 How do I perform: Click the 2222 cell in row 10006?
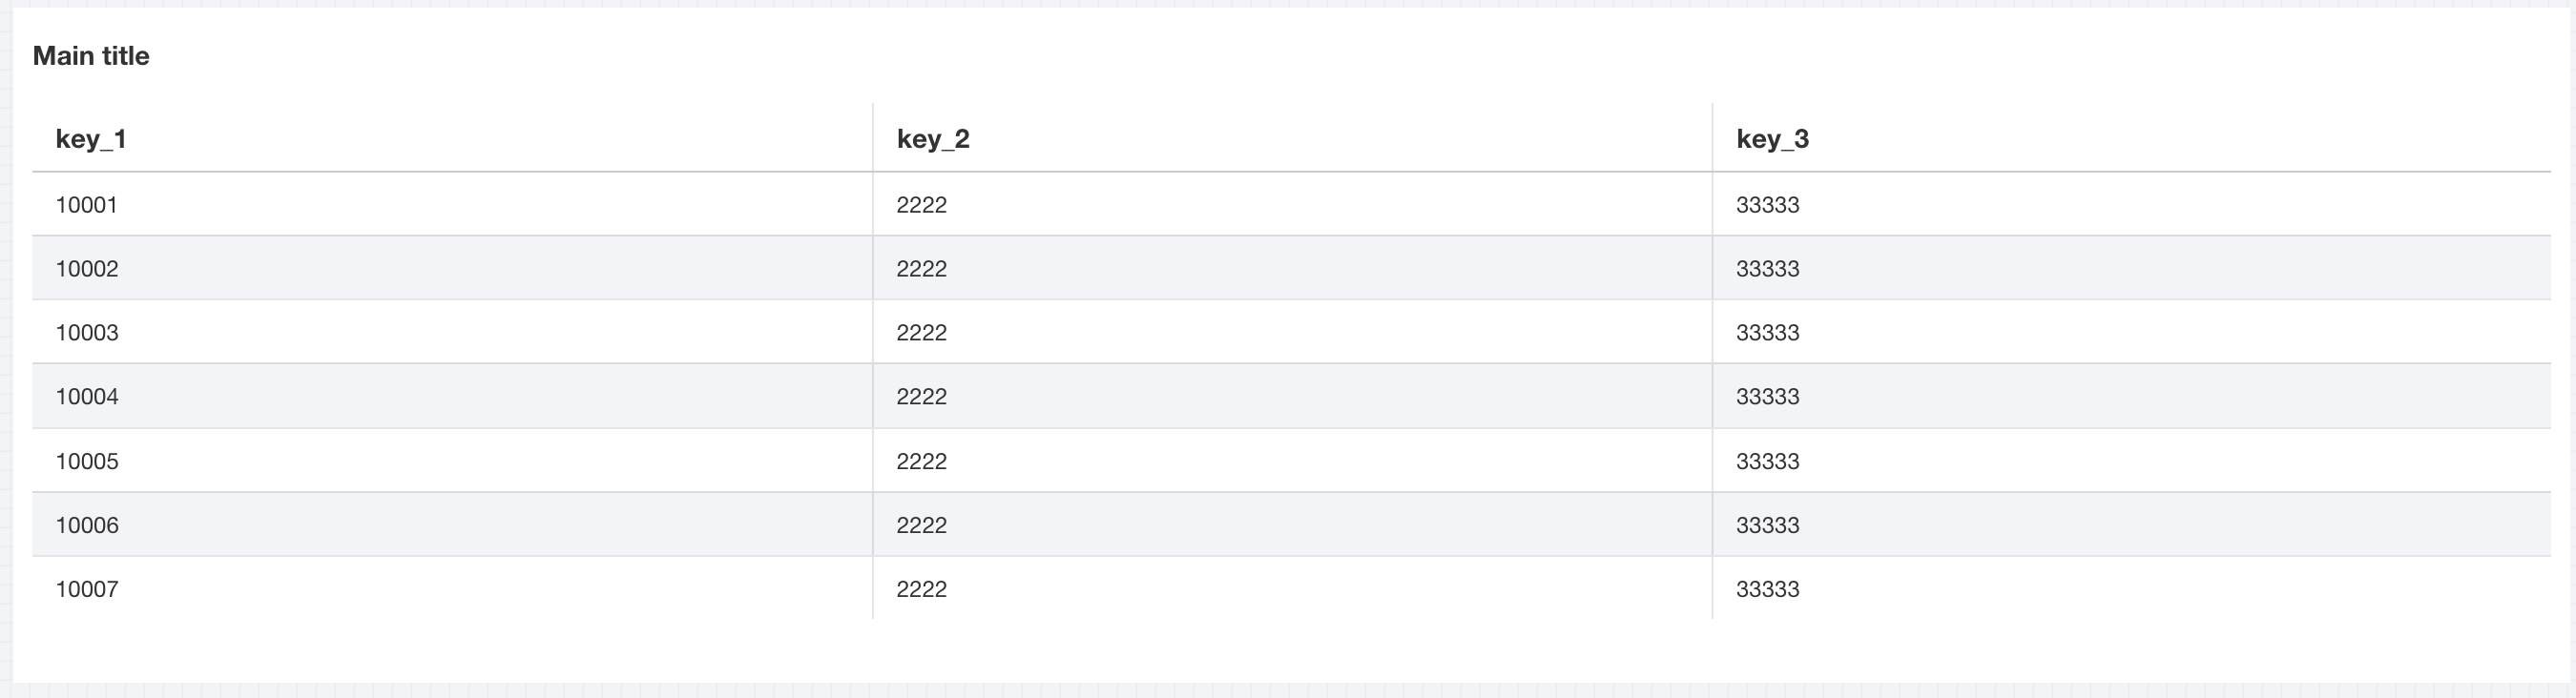click(921, 525)
